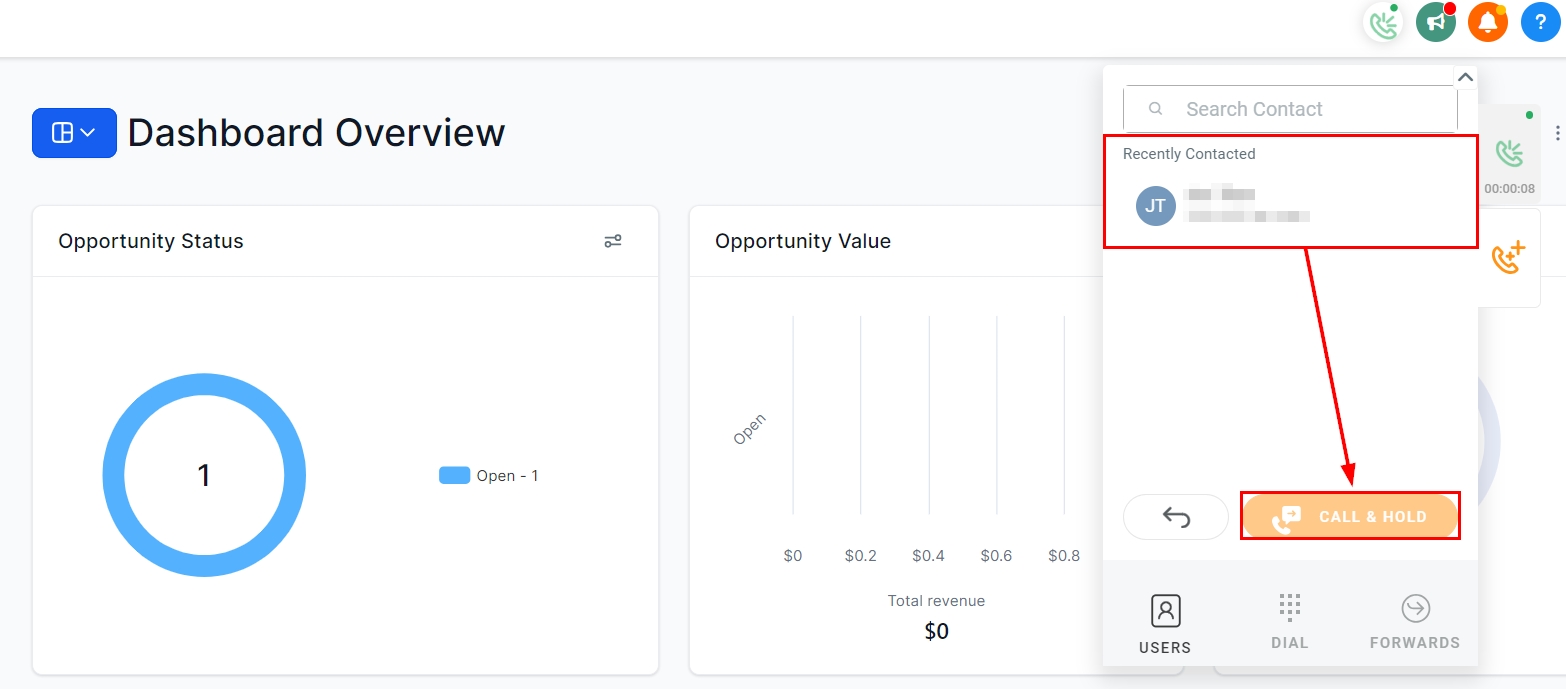
Task: Open the megaphone announcements icon
Action: (1435, 22)
